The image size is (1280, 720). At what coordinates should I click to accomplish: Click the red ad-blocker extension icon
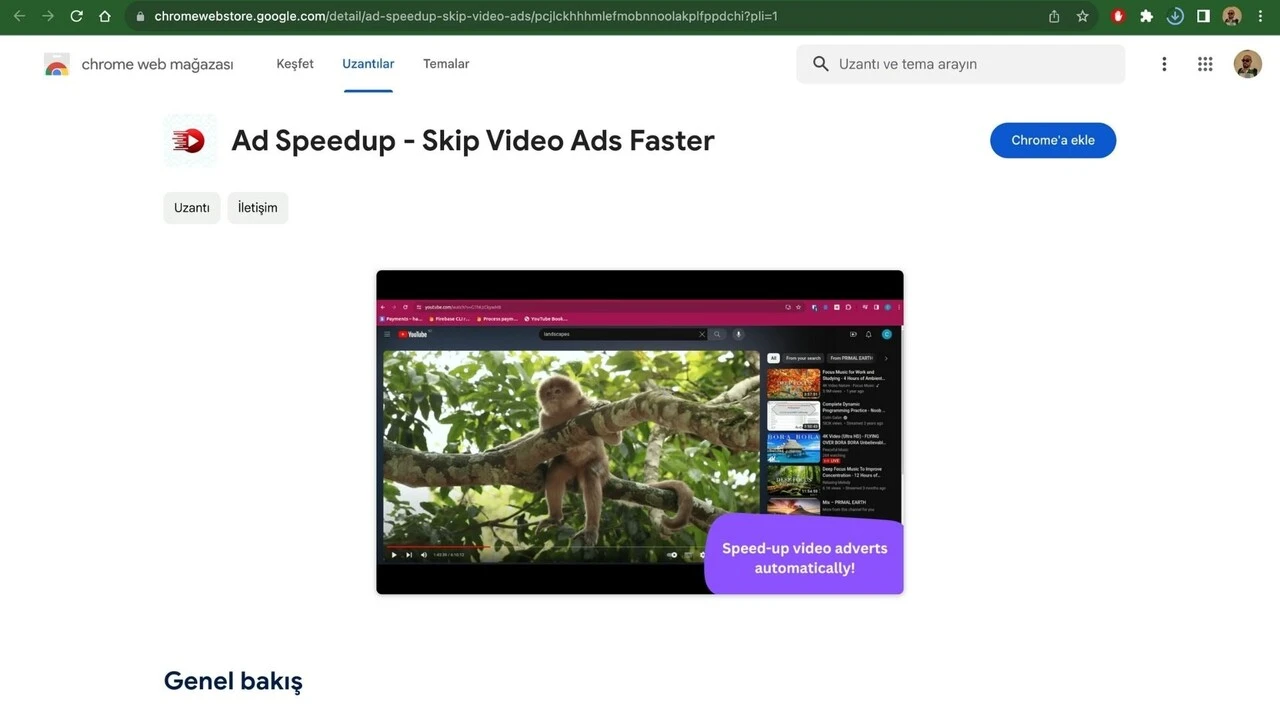tap(1117, 16)
